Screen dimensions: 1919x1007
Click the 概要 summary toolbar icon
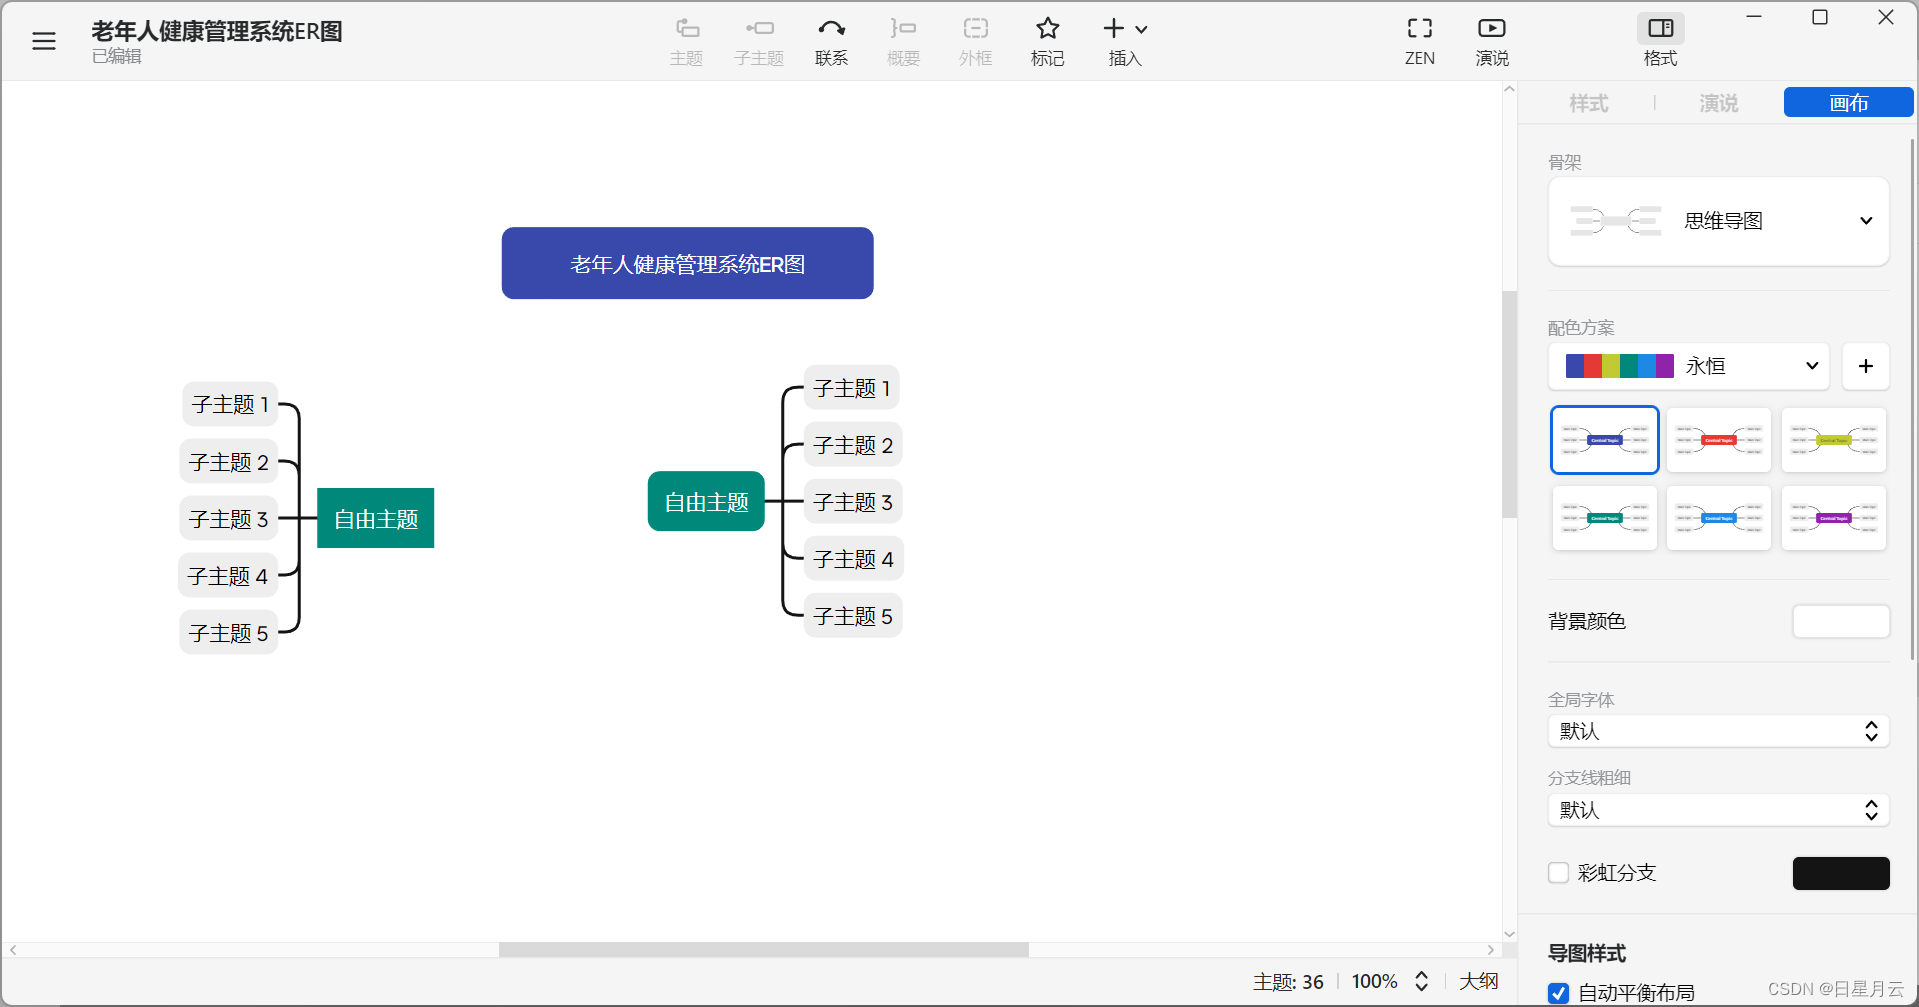[903, 42]
